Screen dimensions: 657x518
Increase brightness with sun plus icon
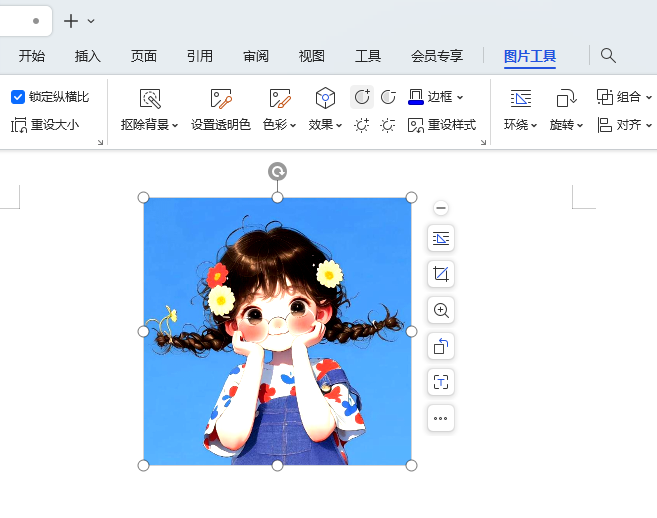(362, 125)
